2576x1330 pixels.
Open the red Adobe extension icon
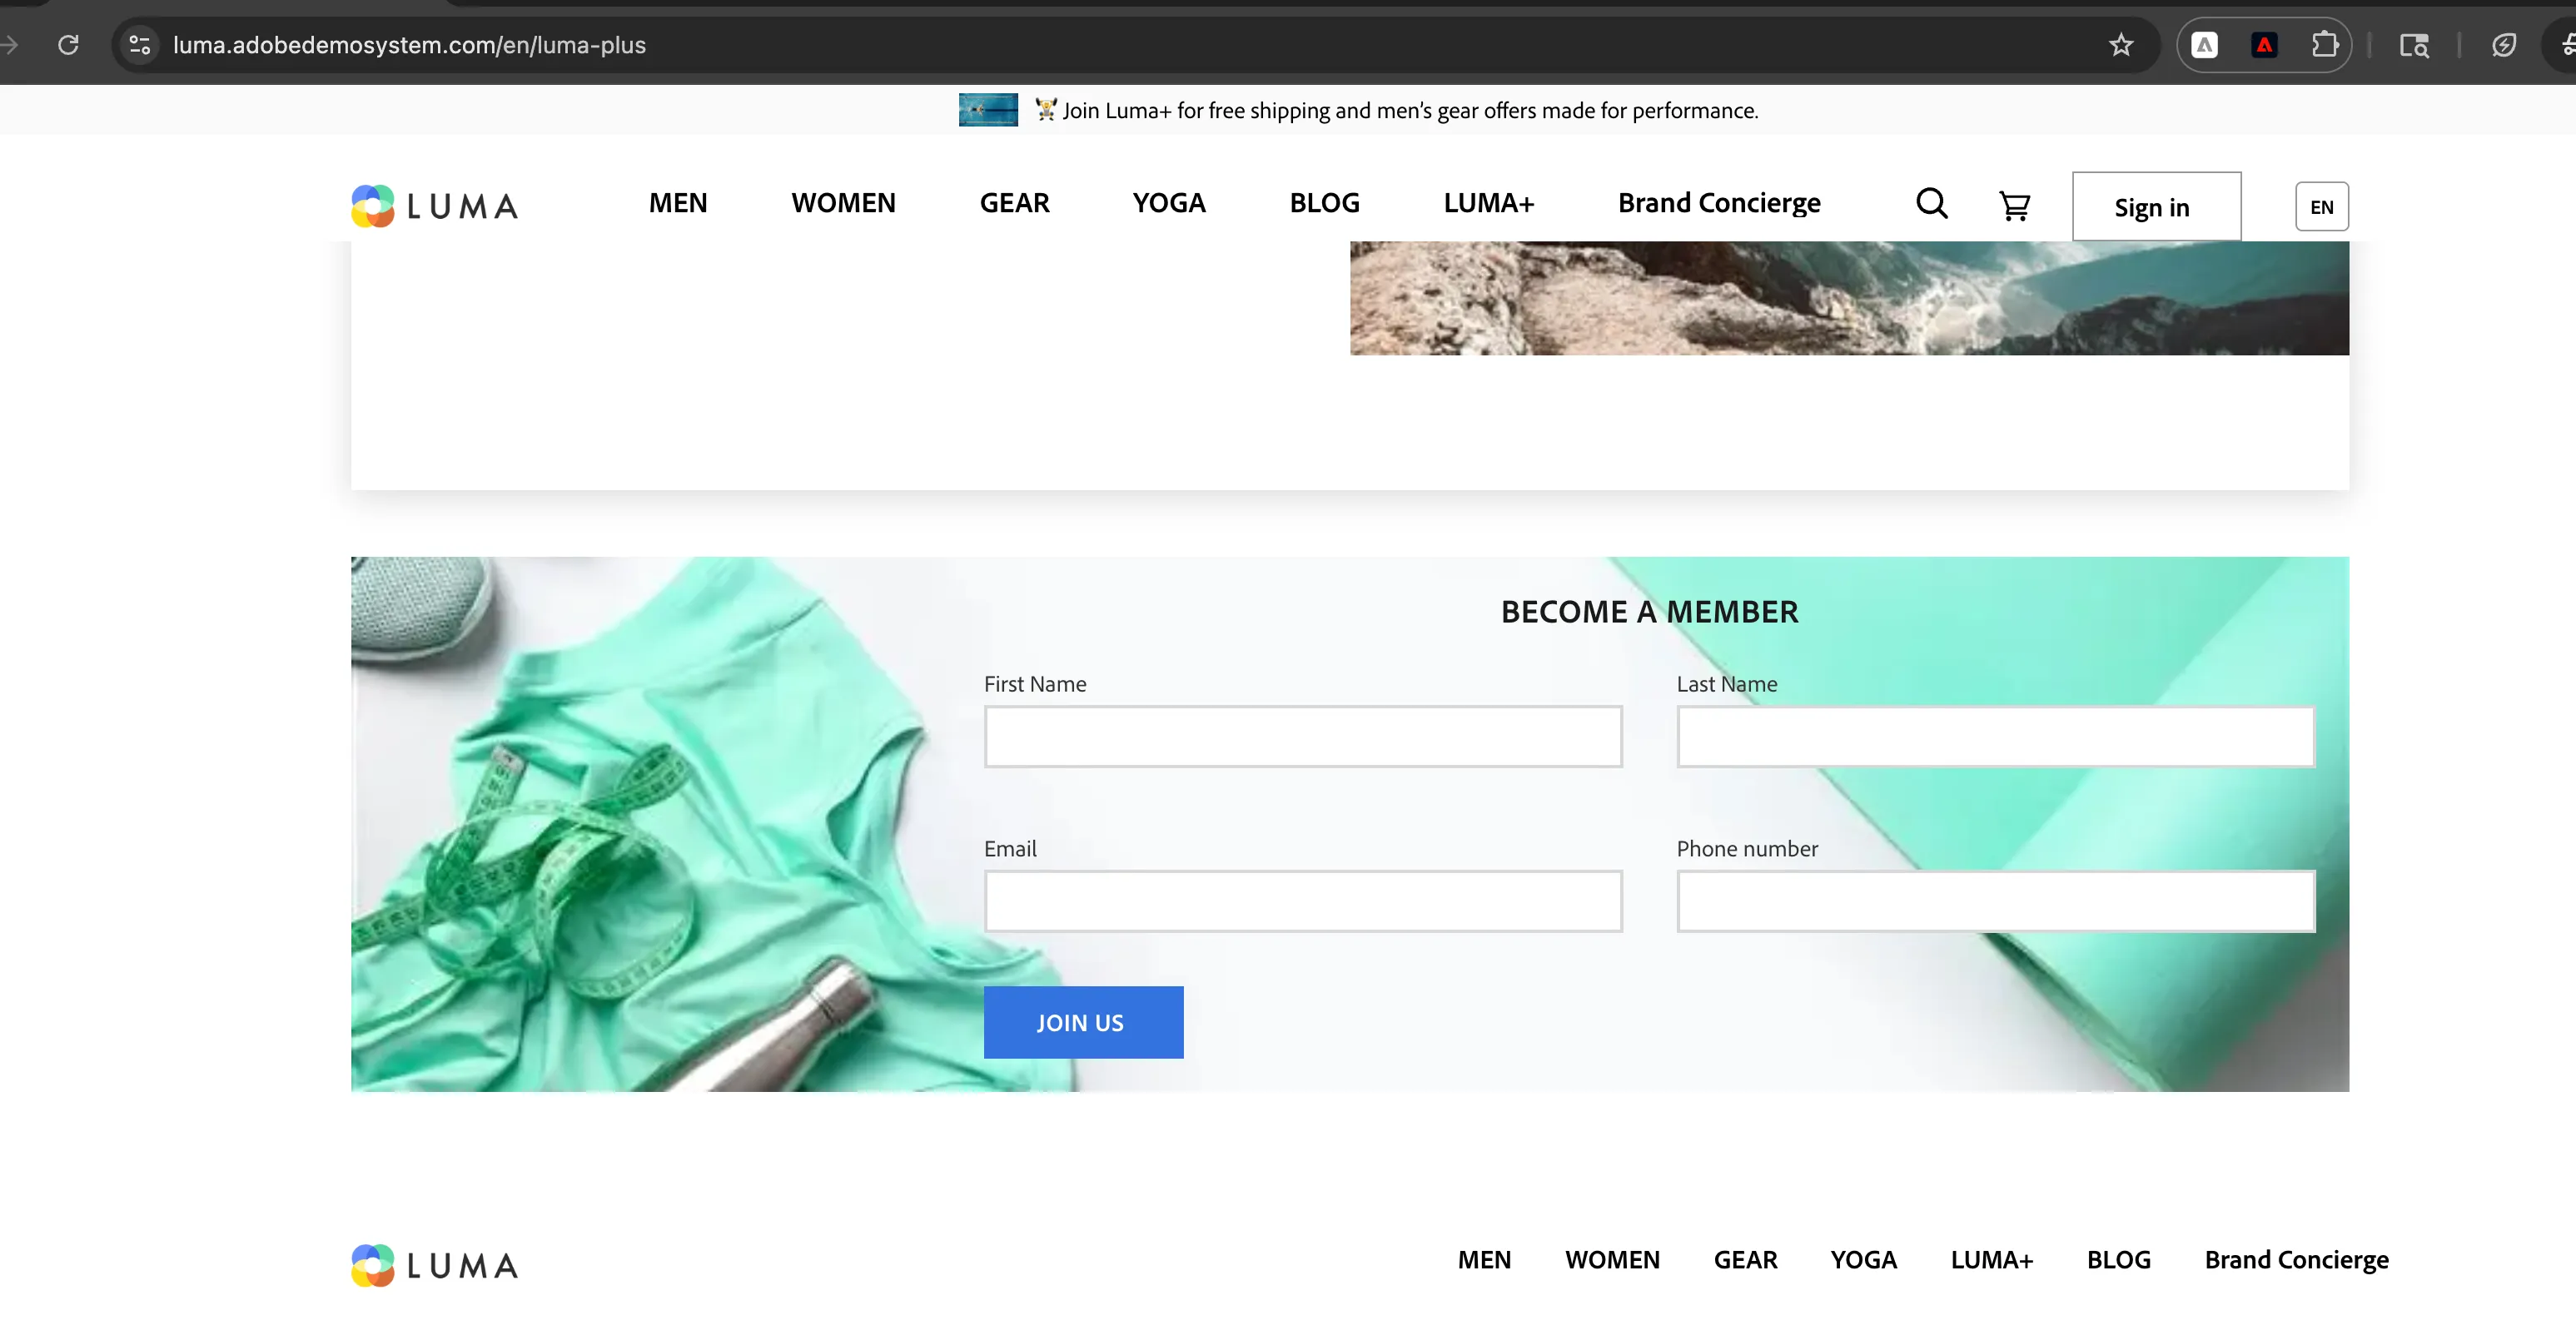[2264, 45]
